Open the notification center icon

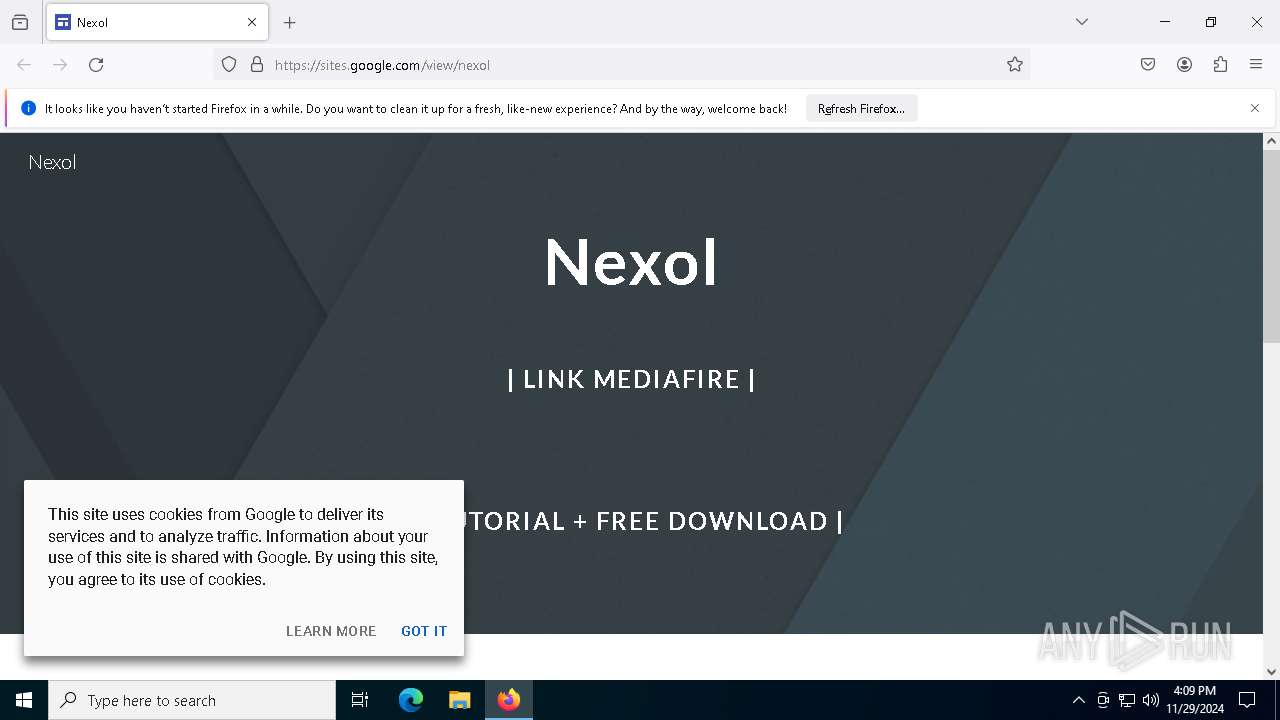click(x=1247, y=700)
